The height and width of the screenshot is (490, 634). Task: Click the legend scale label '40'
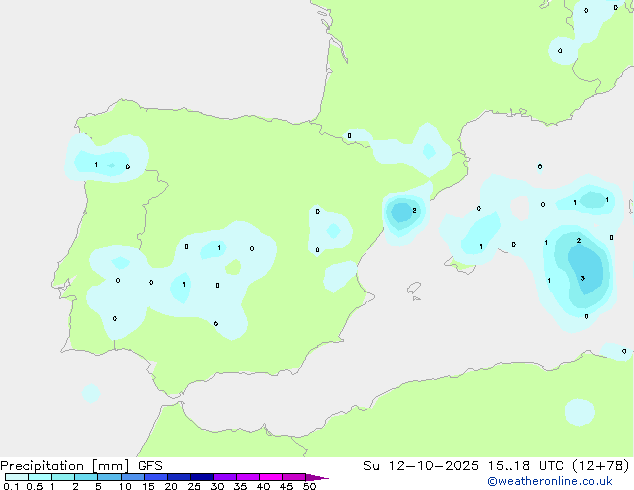click(x=263, y=486)
